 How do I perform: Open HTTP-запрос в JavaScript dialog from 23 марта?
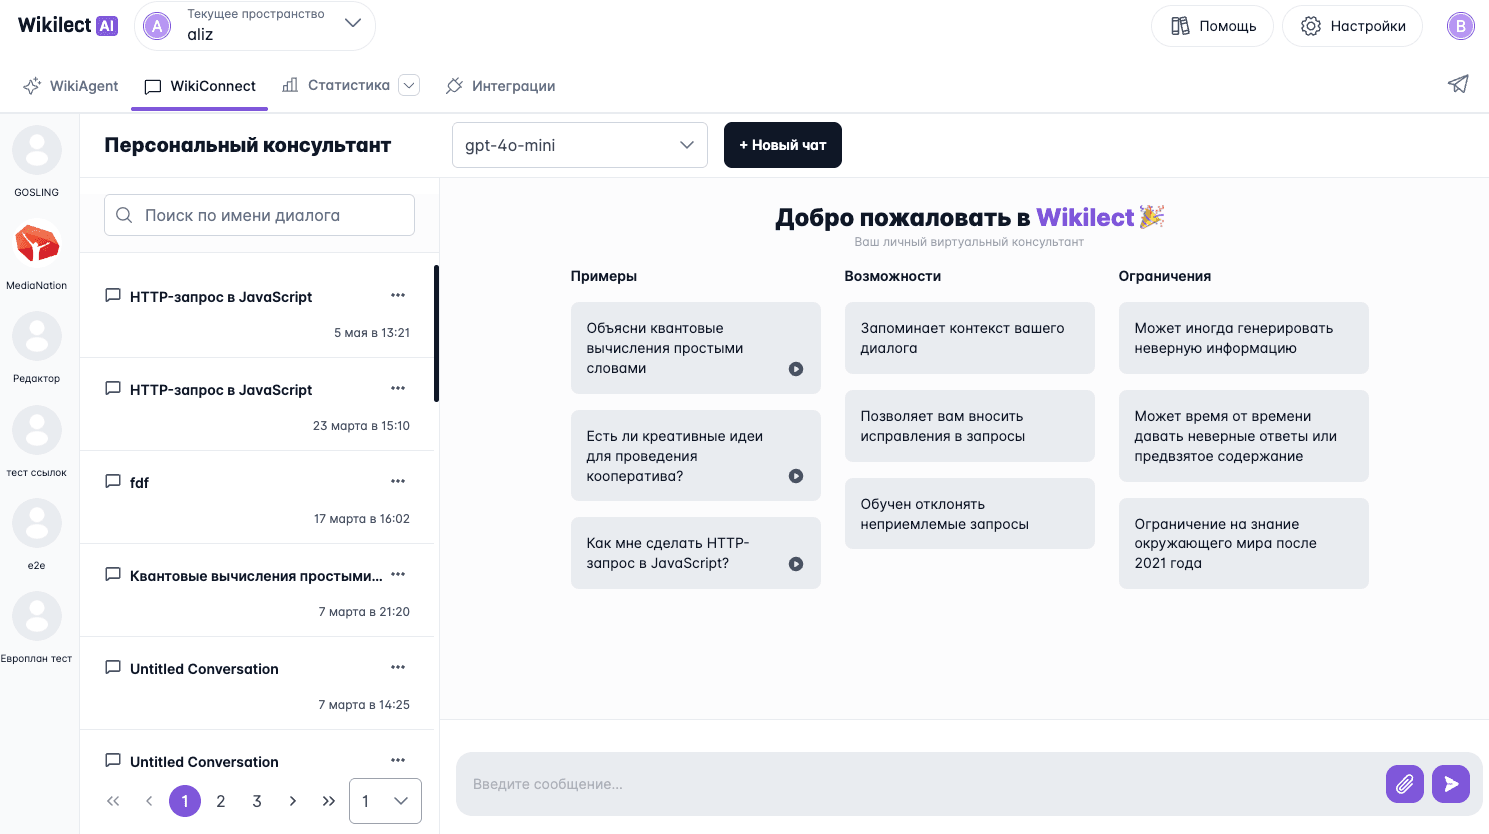click(257, 404)
